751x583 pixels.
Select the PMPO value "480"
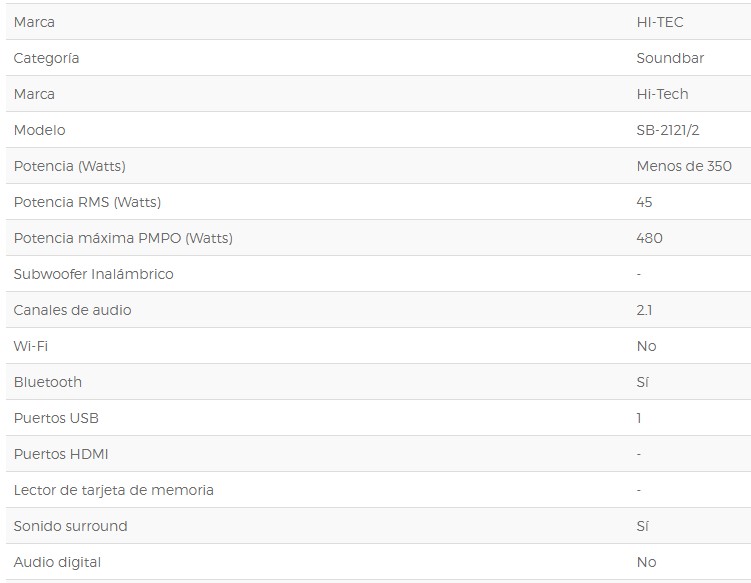point(649,238)
